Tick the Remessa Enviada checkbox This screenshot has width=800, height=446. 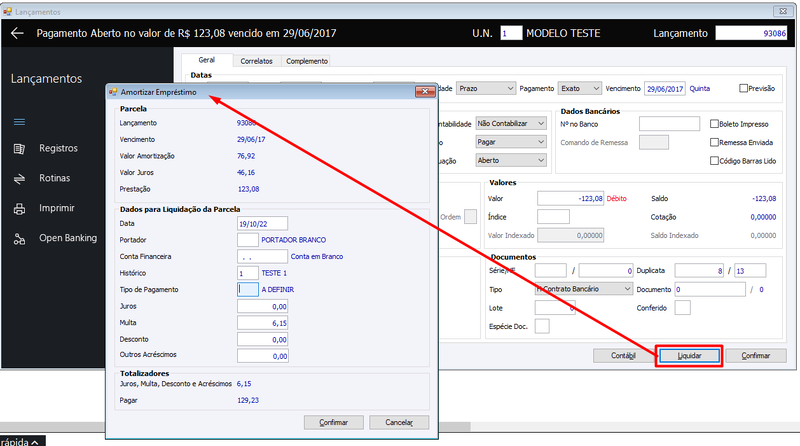pyautogui.click(x=714, y=142)
